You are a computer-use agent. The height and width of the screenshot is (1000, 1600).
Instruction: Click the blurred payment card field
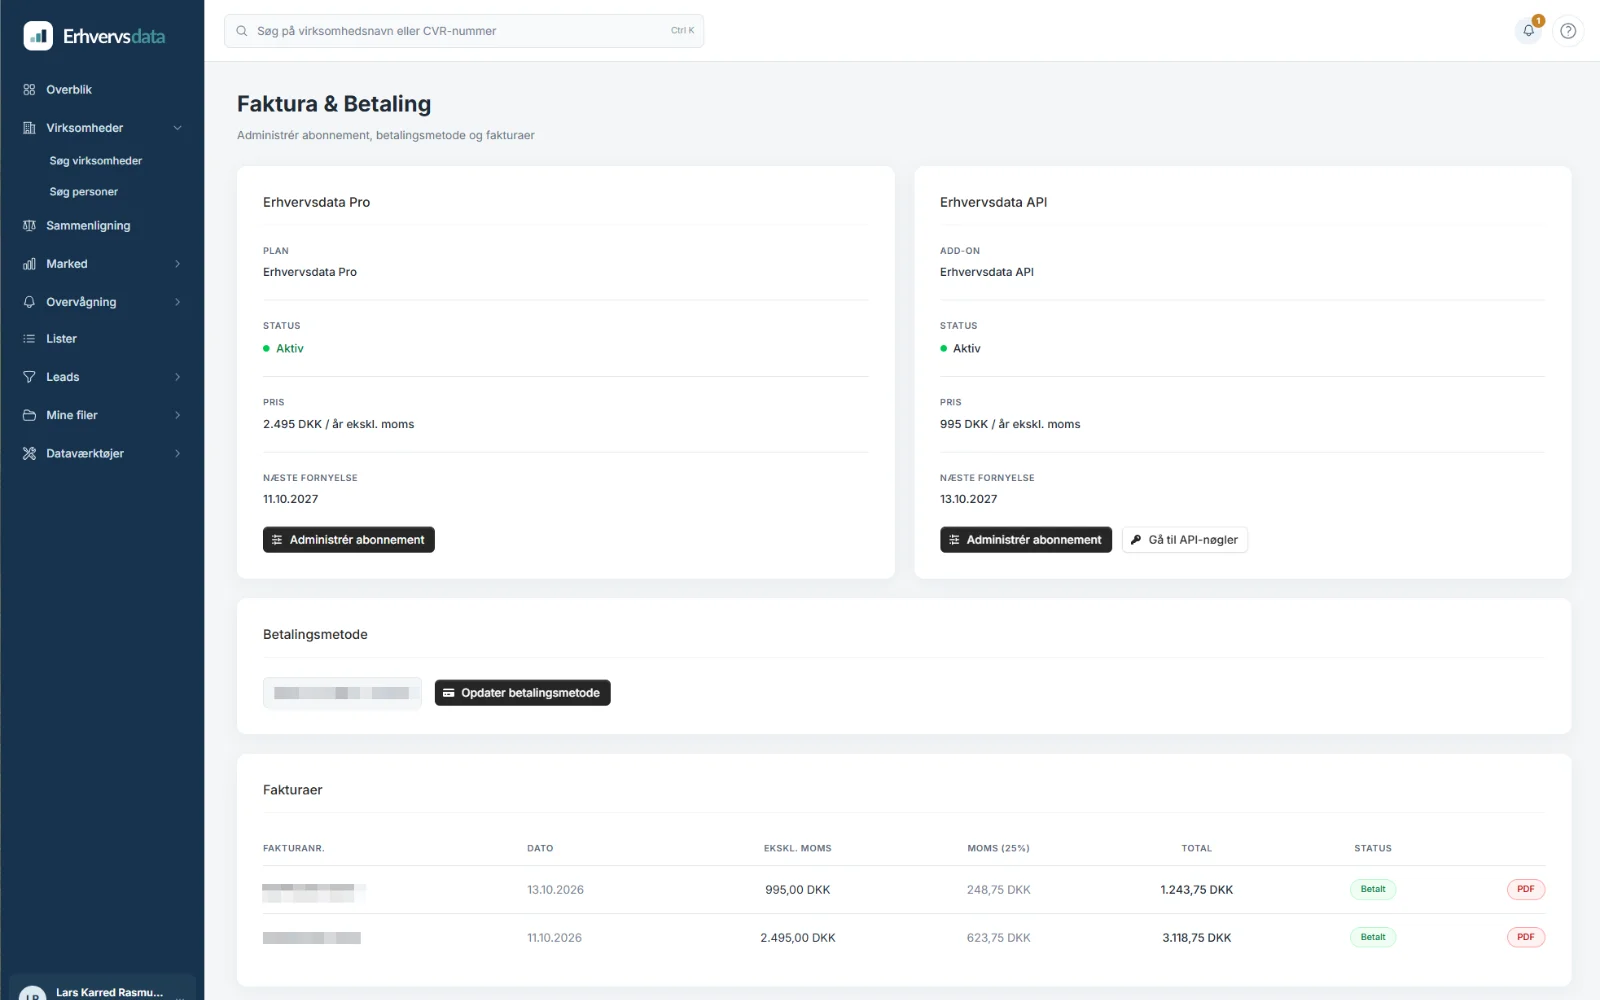pyautogui.click(x=342, y=693)
